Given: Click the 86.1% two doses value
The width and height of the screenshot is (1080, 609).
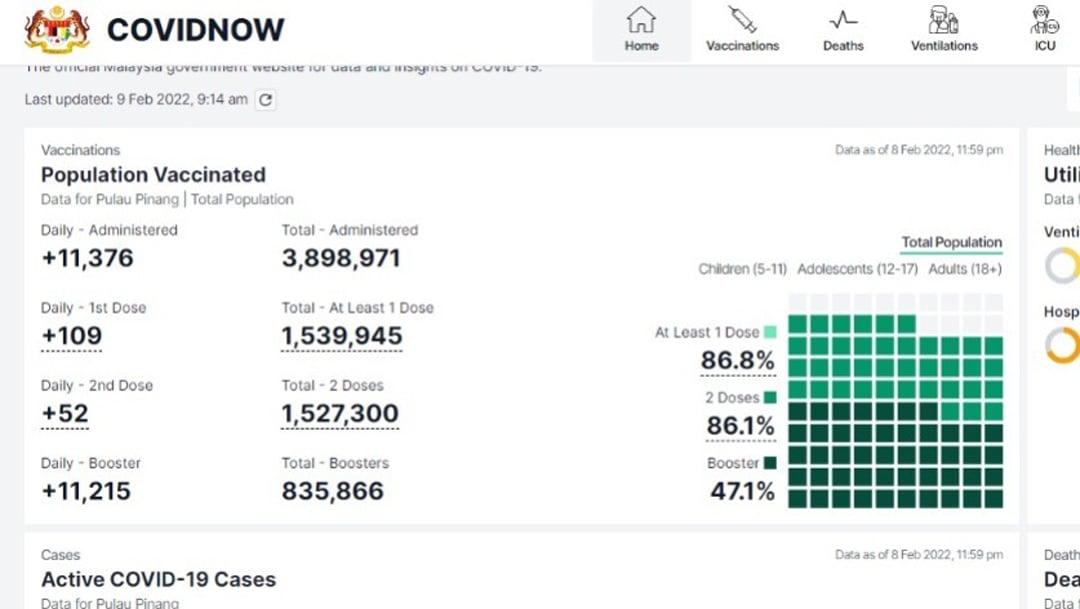Looking at the screenshot, I should point(740,426).
